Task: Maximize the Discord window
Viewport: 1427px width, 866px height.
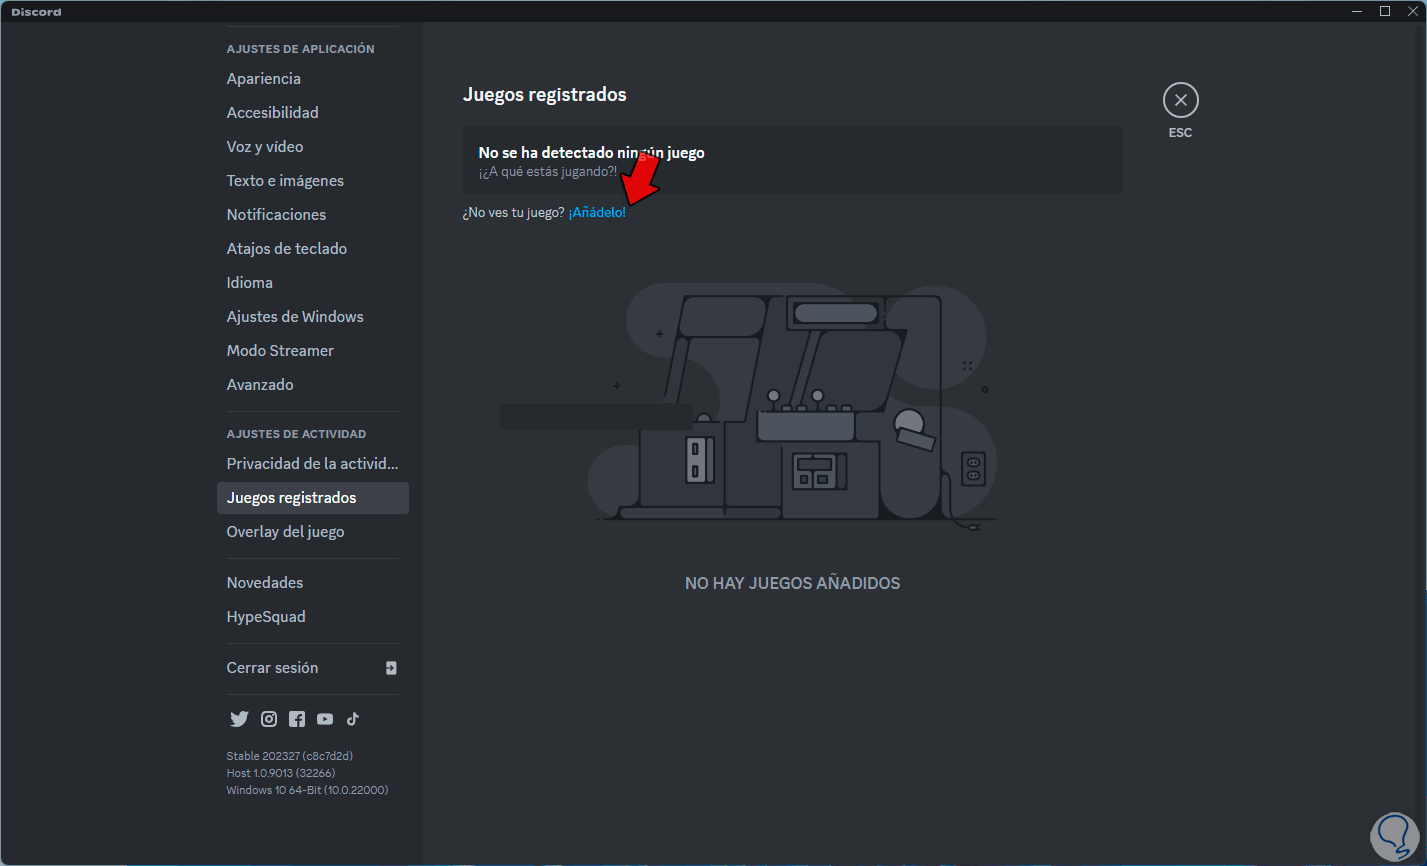Action: tap(1385, 11)
